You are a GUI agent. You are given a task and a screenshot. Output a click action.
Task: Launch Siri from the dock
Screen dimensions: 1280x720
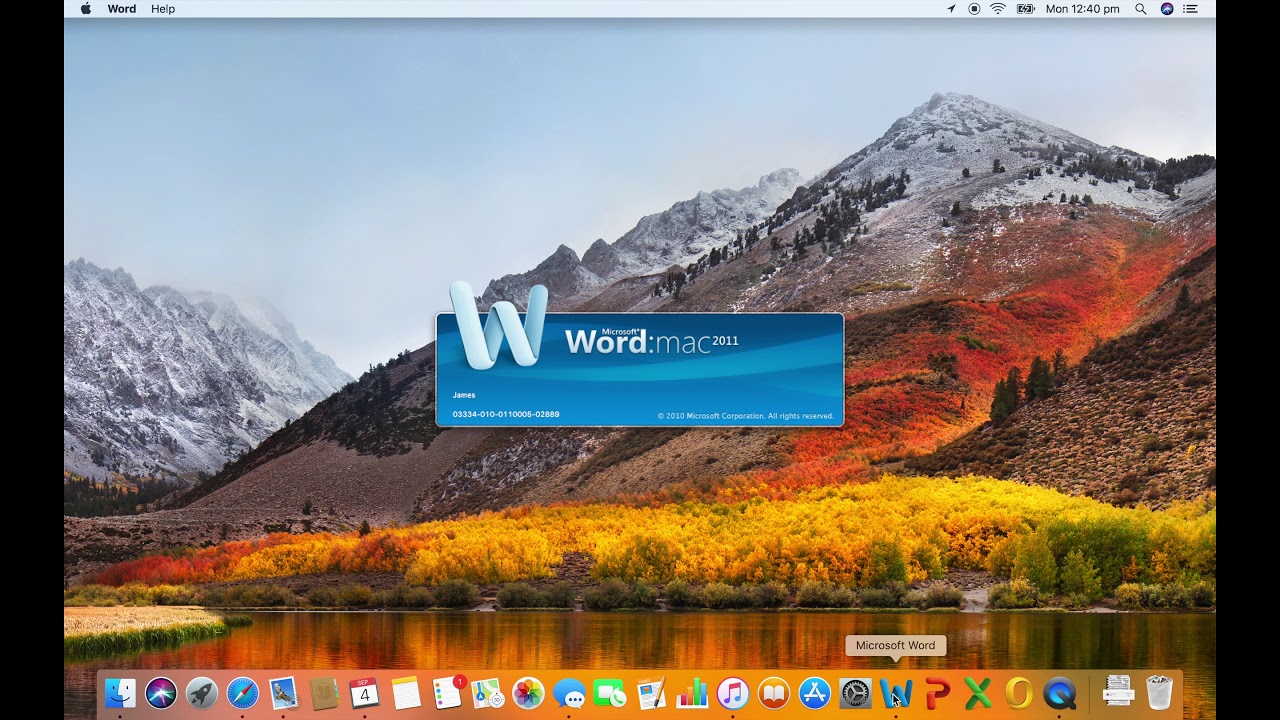click(161, 692)
